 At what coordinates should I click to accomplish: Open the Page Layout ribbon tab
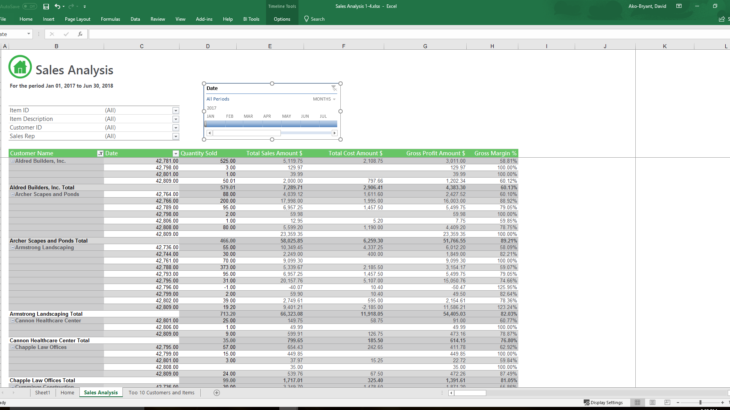coord(77,19)
